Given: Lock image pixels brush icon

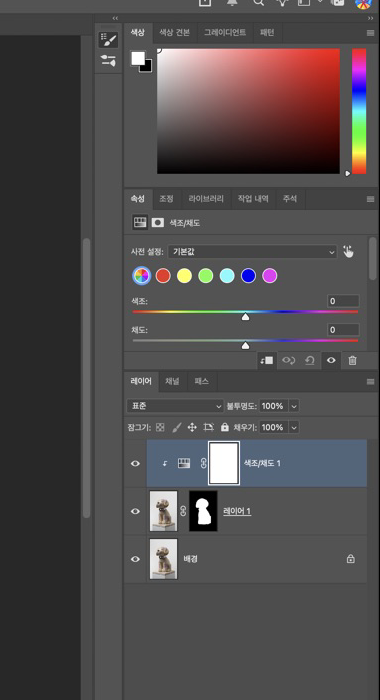Looking at the screenshot, I should 176,427.
